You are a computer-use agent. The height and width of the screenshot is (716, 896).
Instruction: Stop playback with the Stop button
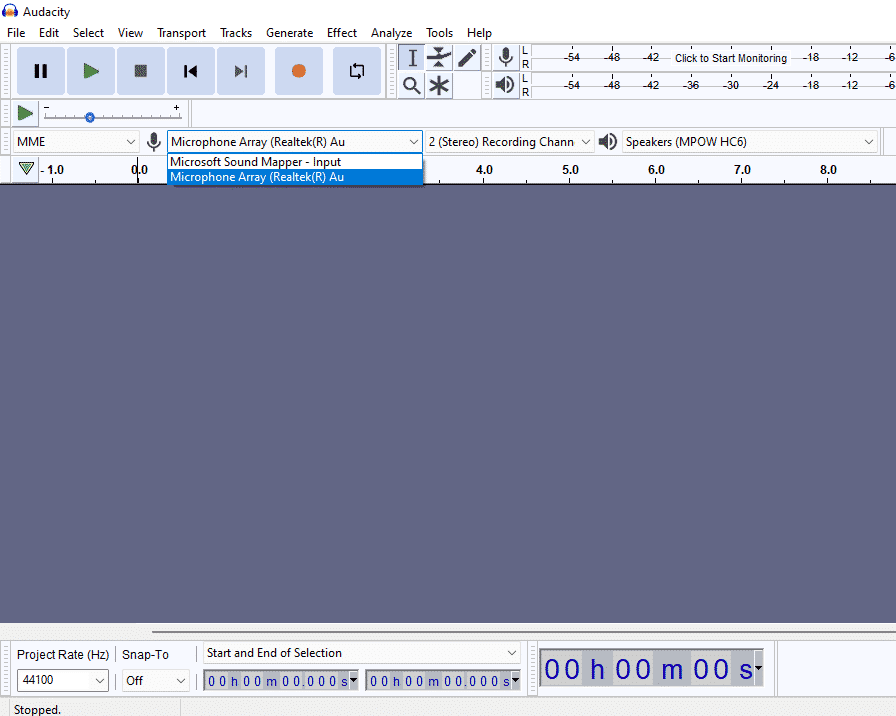point(141,71)
